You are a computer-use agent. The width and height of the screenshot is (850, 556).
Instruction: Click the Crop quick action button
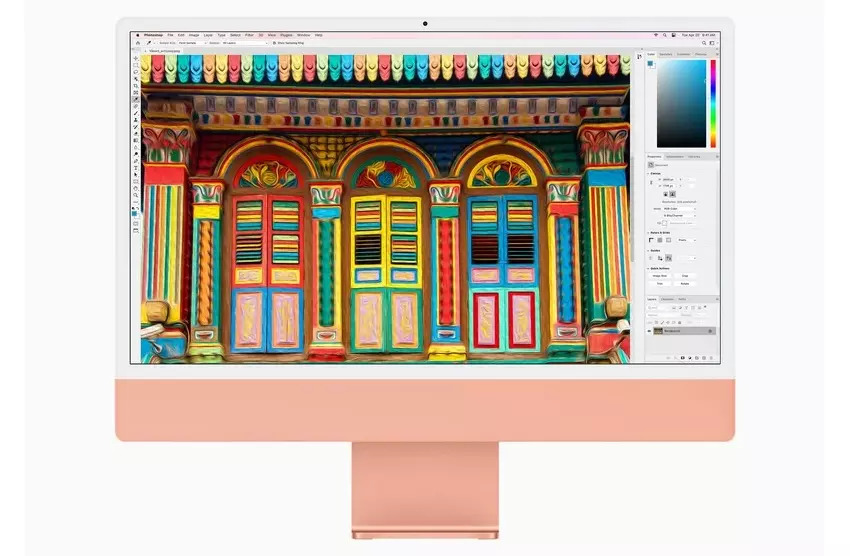click(685, 275)
